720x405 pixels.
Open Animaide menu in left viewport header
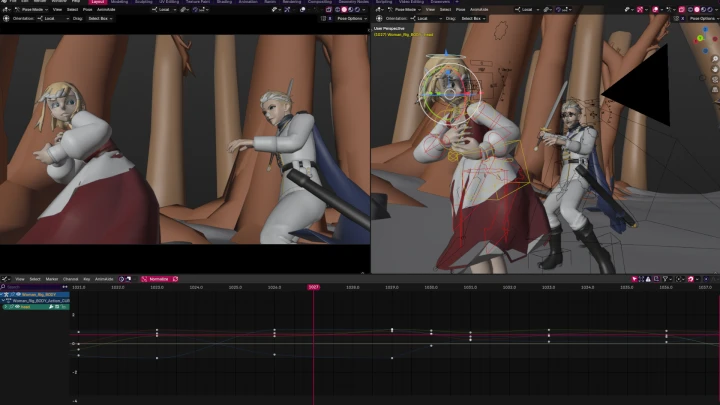coord(106,9)
